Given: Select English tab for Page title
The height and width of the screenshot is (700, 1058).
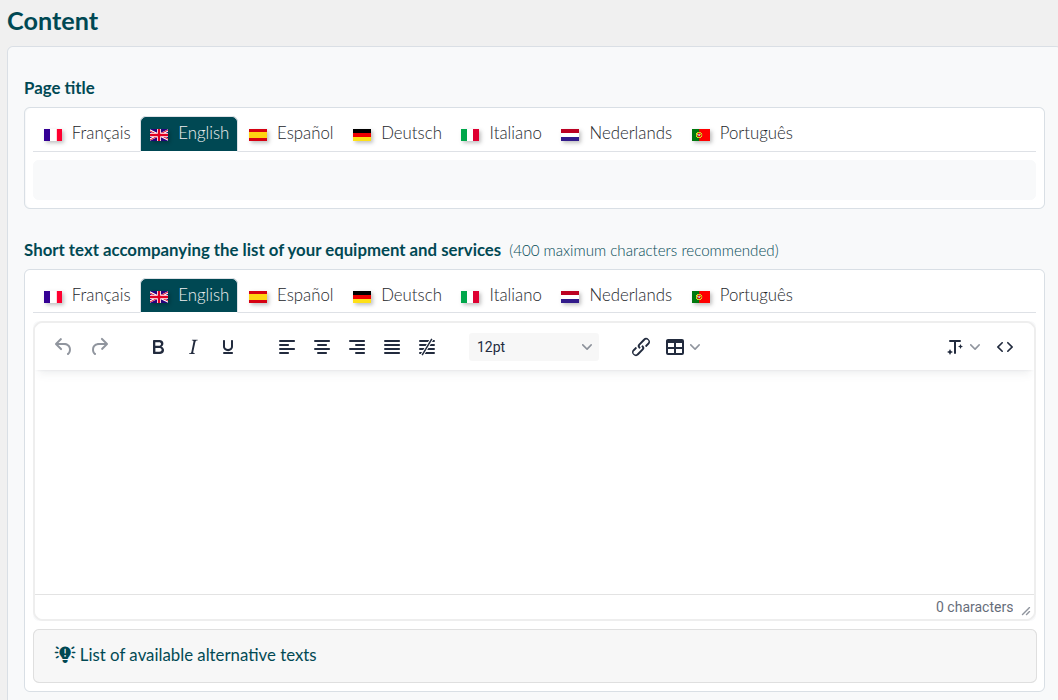Looking at the screenshot, I should coord(189,134).
